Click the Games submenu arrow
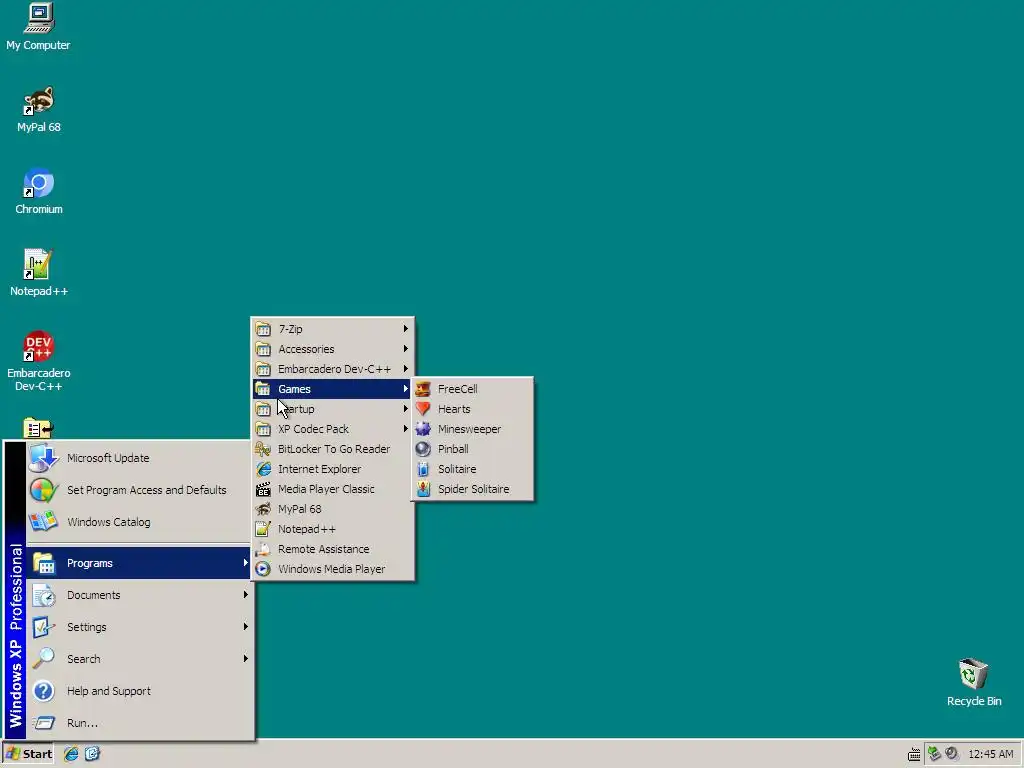The width and height of the screenshot is (1024, 768). [406, 389]
